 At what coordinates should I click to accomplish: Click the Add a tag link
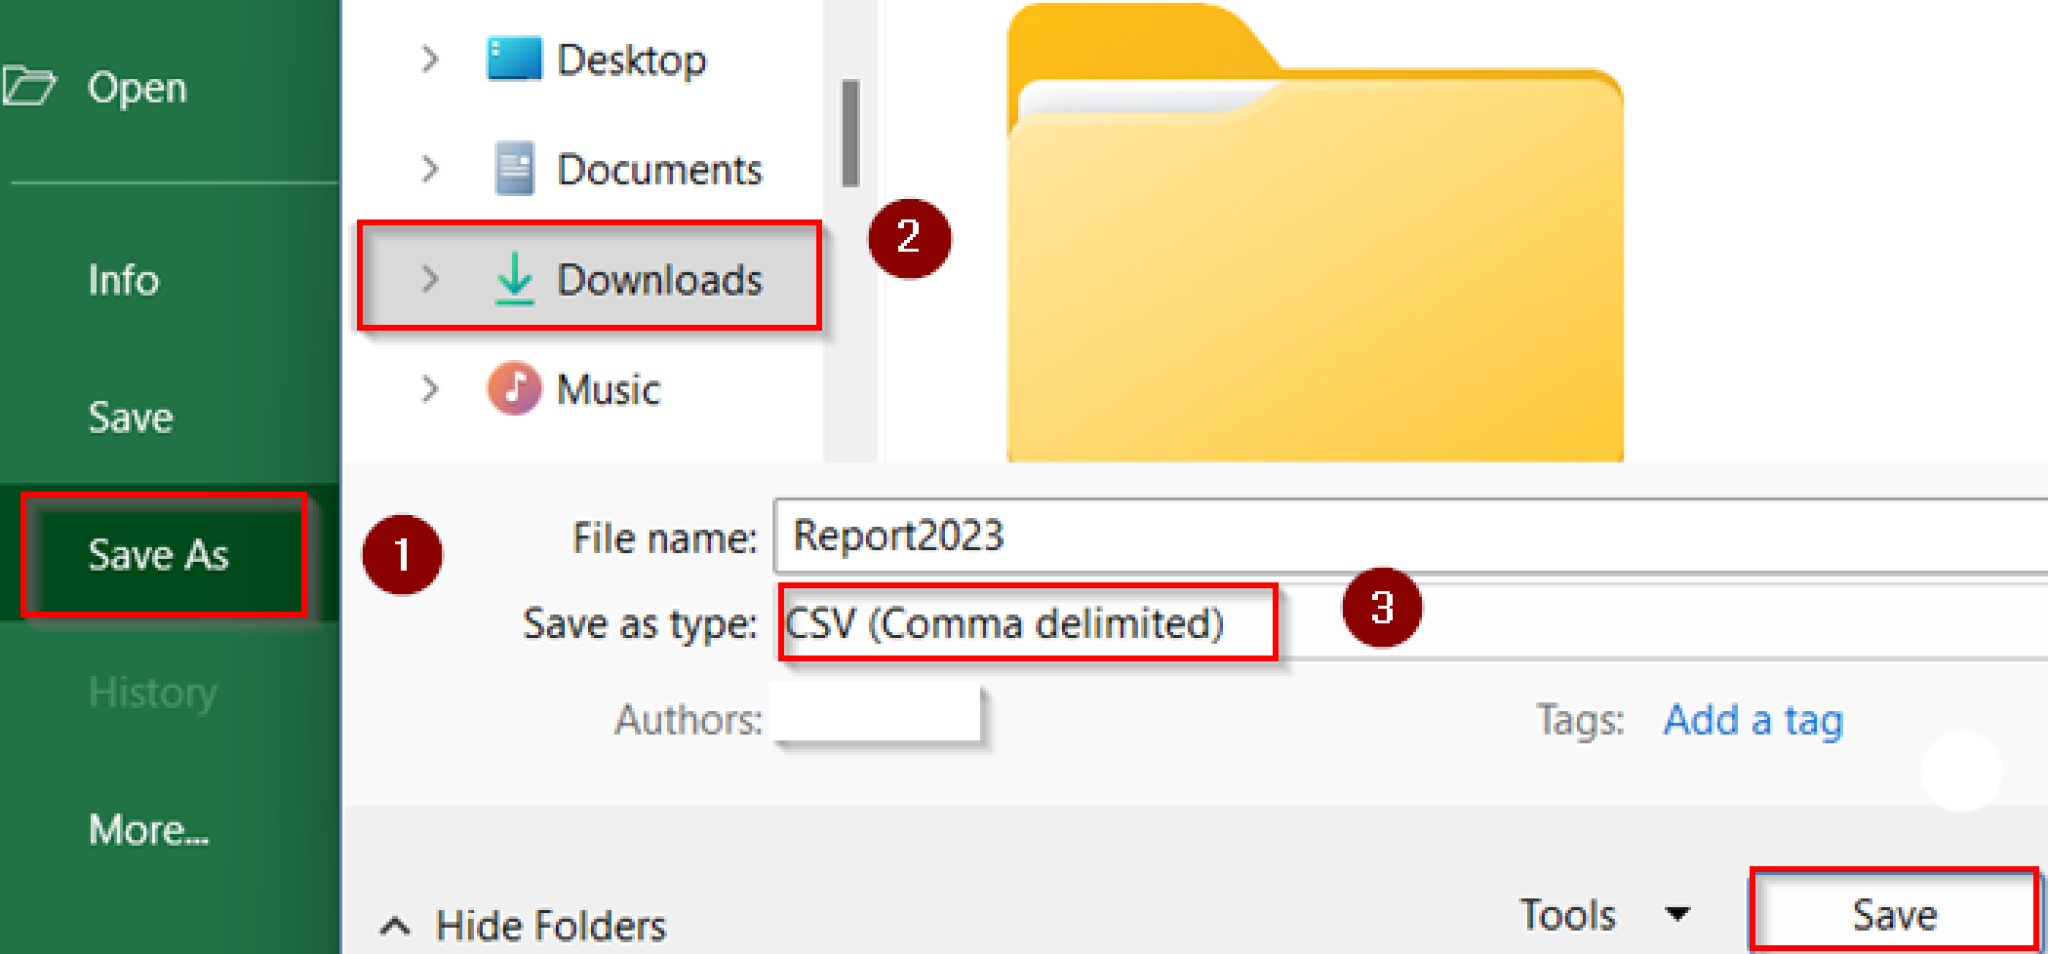[1753, 719]
